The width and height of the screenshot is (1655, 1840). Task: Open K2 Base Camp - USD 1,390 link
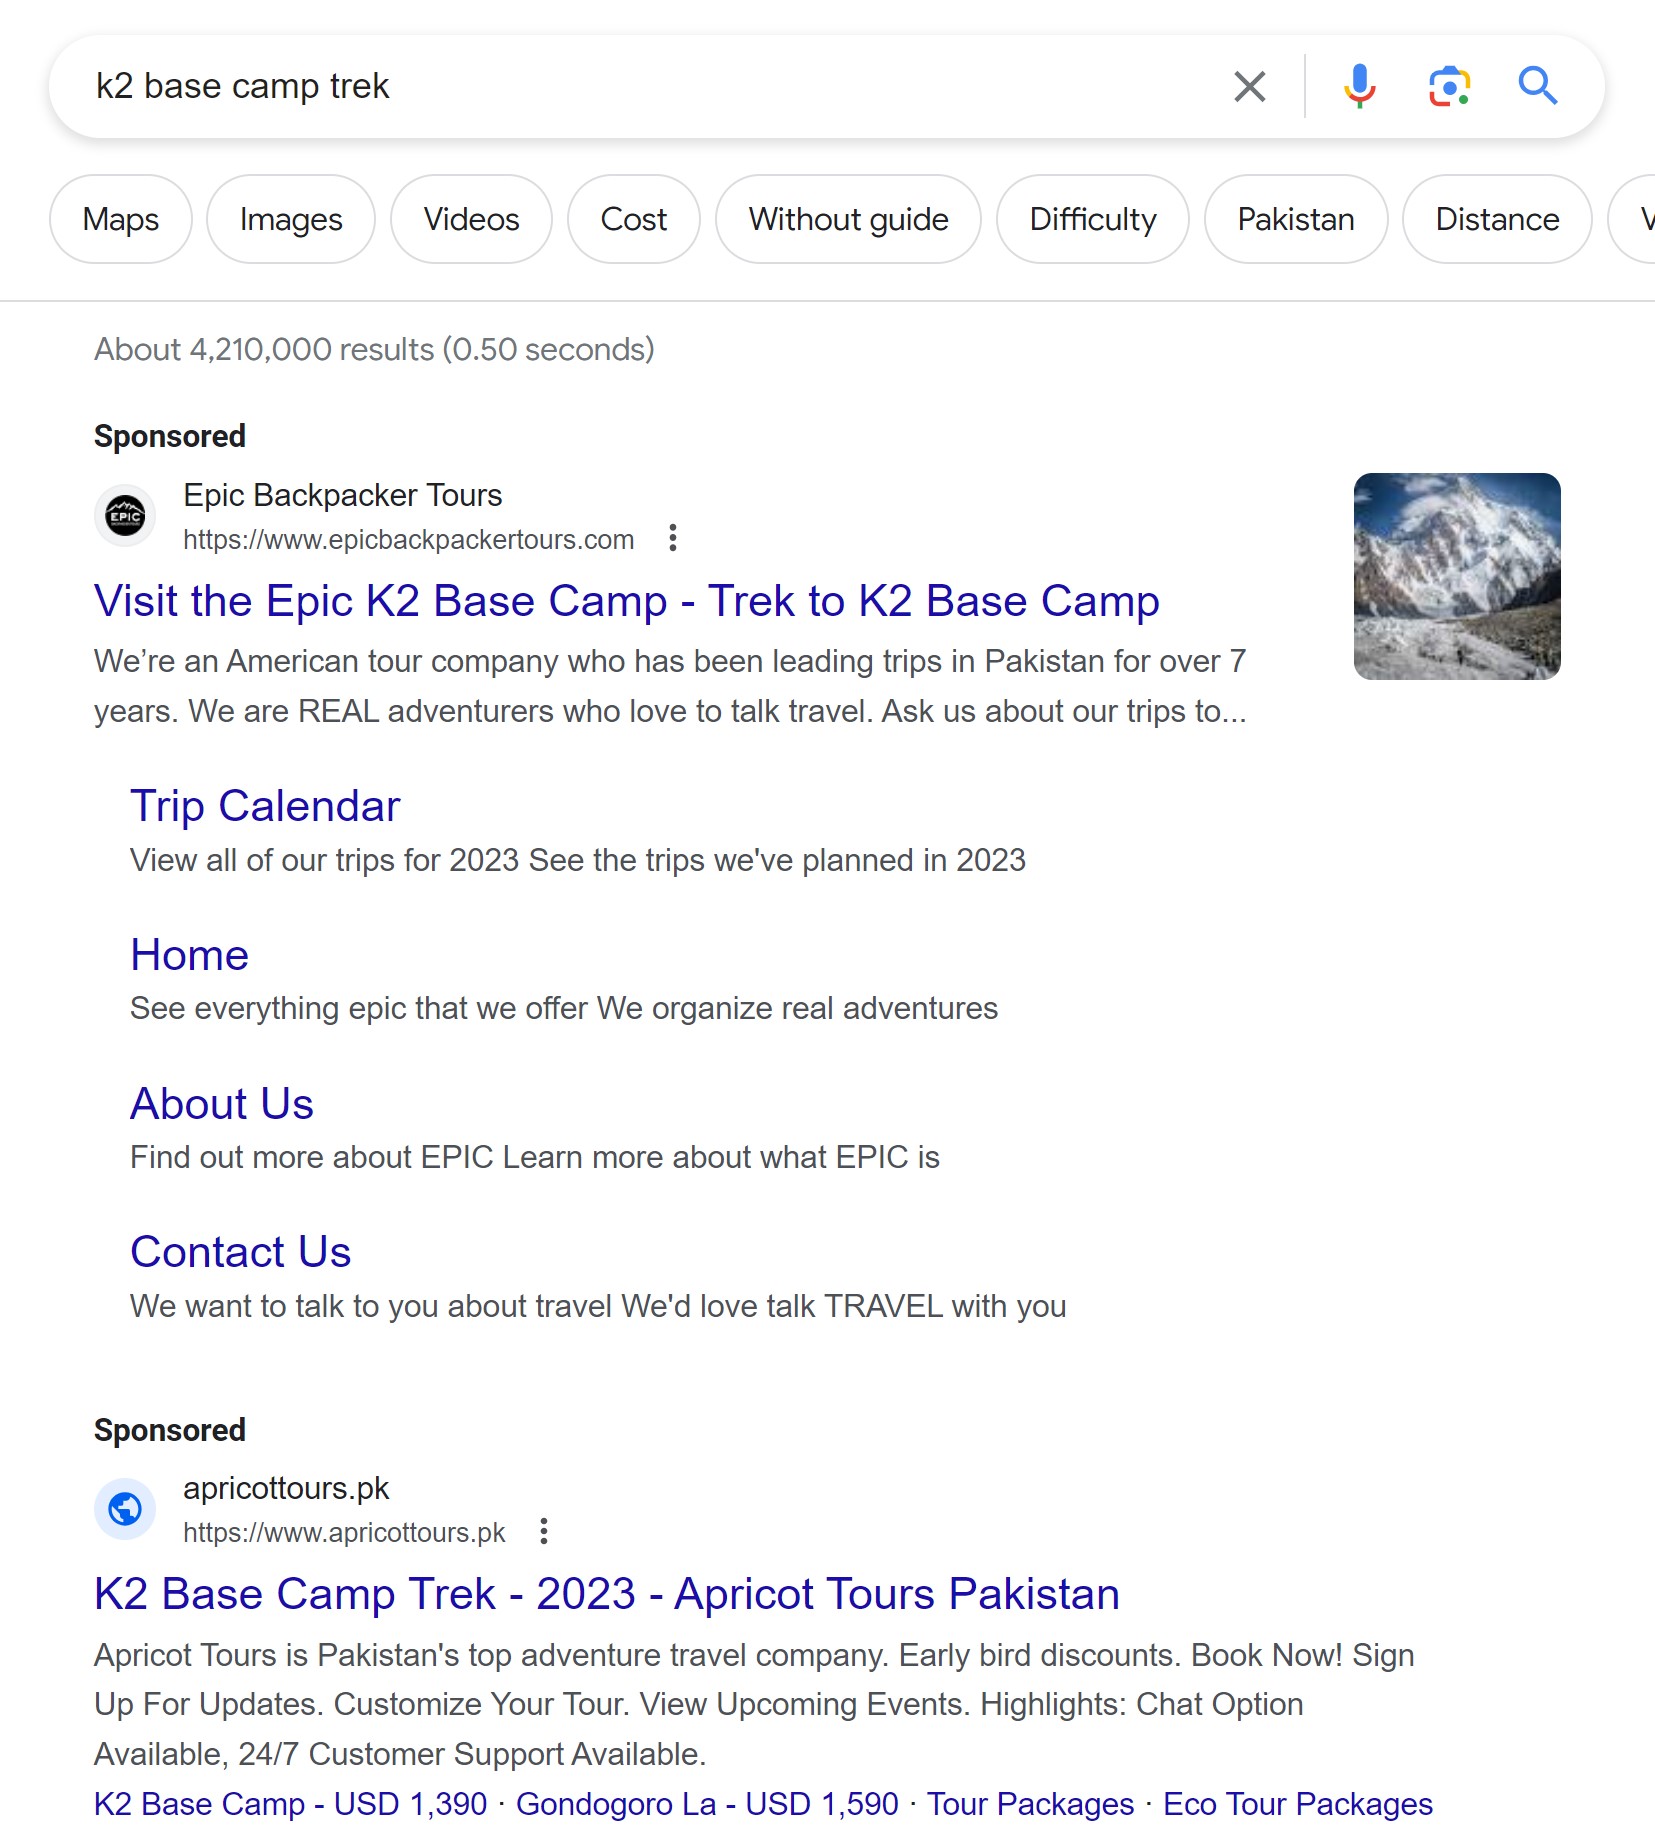click(x=290, y=1804)
